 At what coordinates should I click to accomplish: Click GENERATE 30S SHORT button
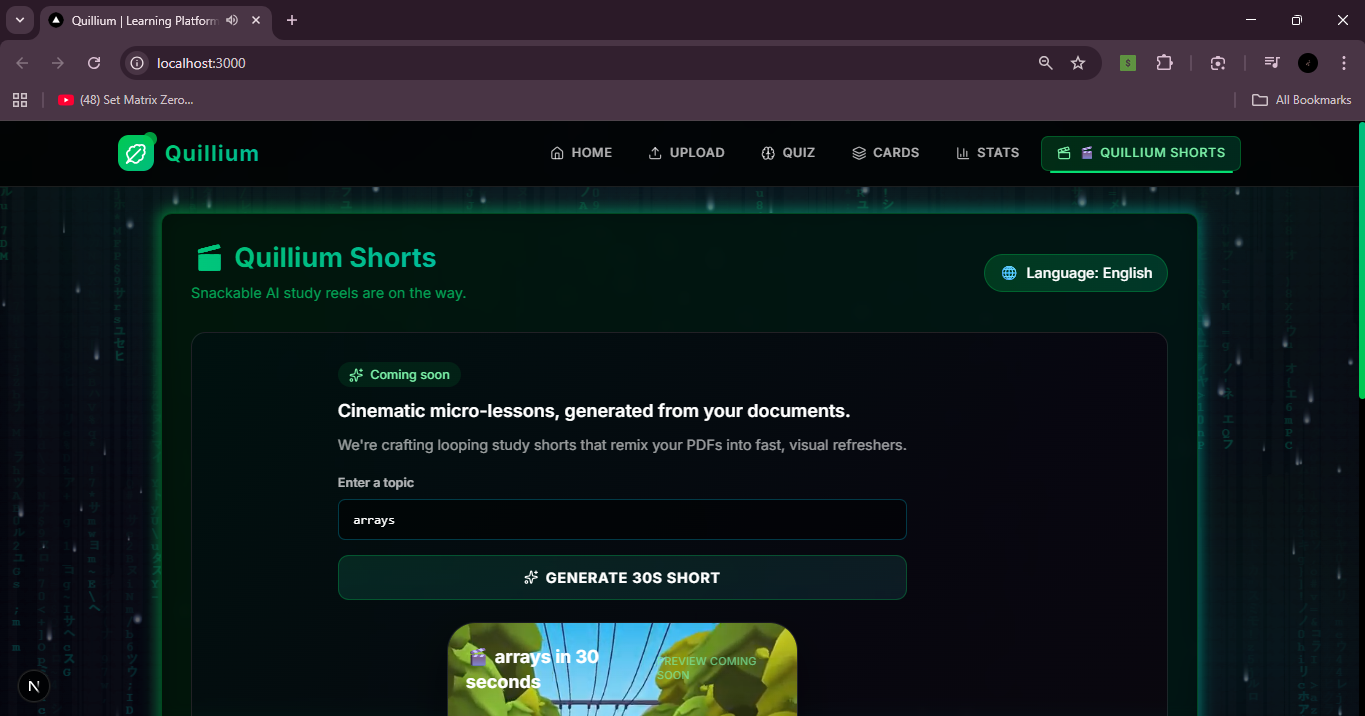pos(622,578)
